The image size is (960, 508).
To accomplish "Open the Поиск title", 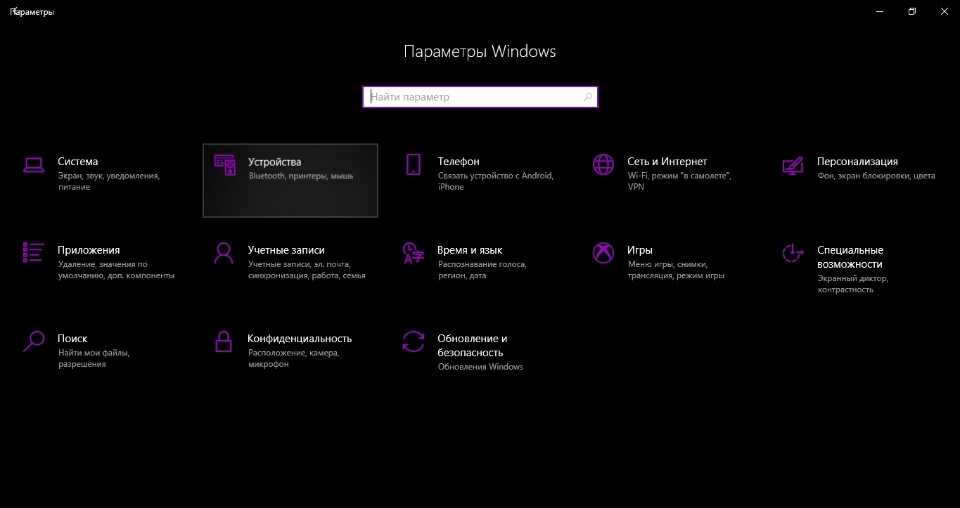I will click(72, 338).
